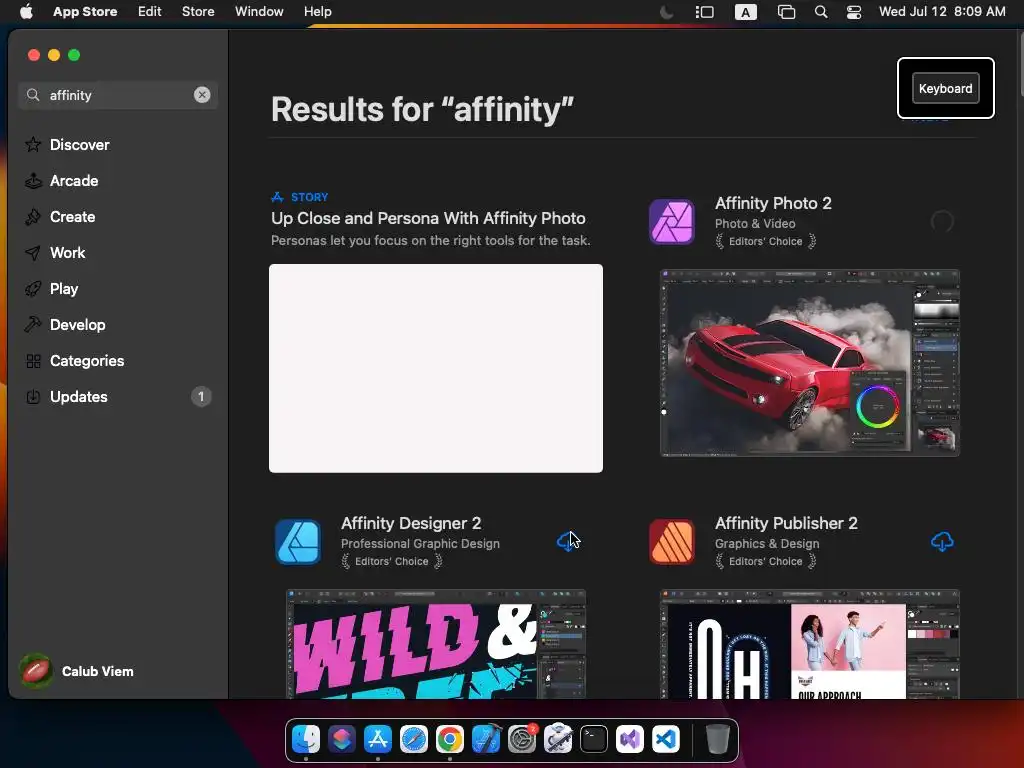Viewport: 1024px width, 768px height.
Task: View the Affinity Publisher screenshot preview
Action: point(810,644)
